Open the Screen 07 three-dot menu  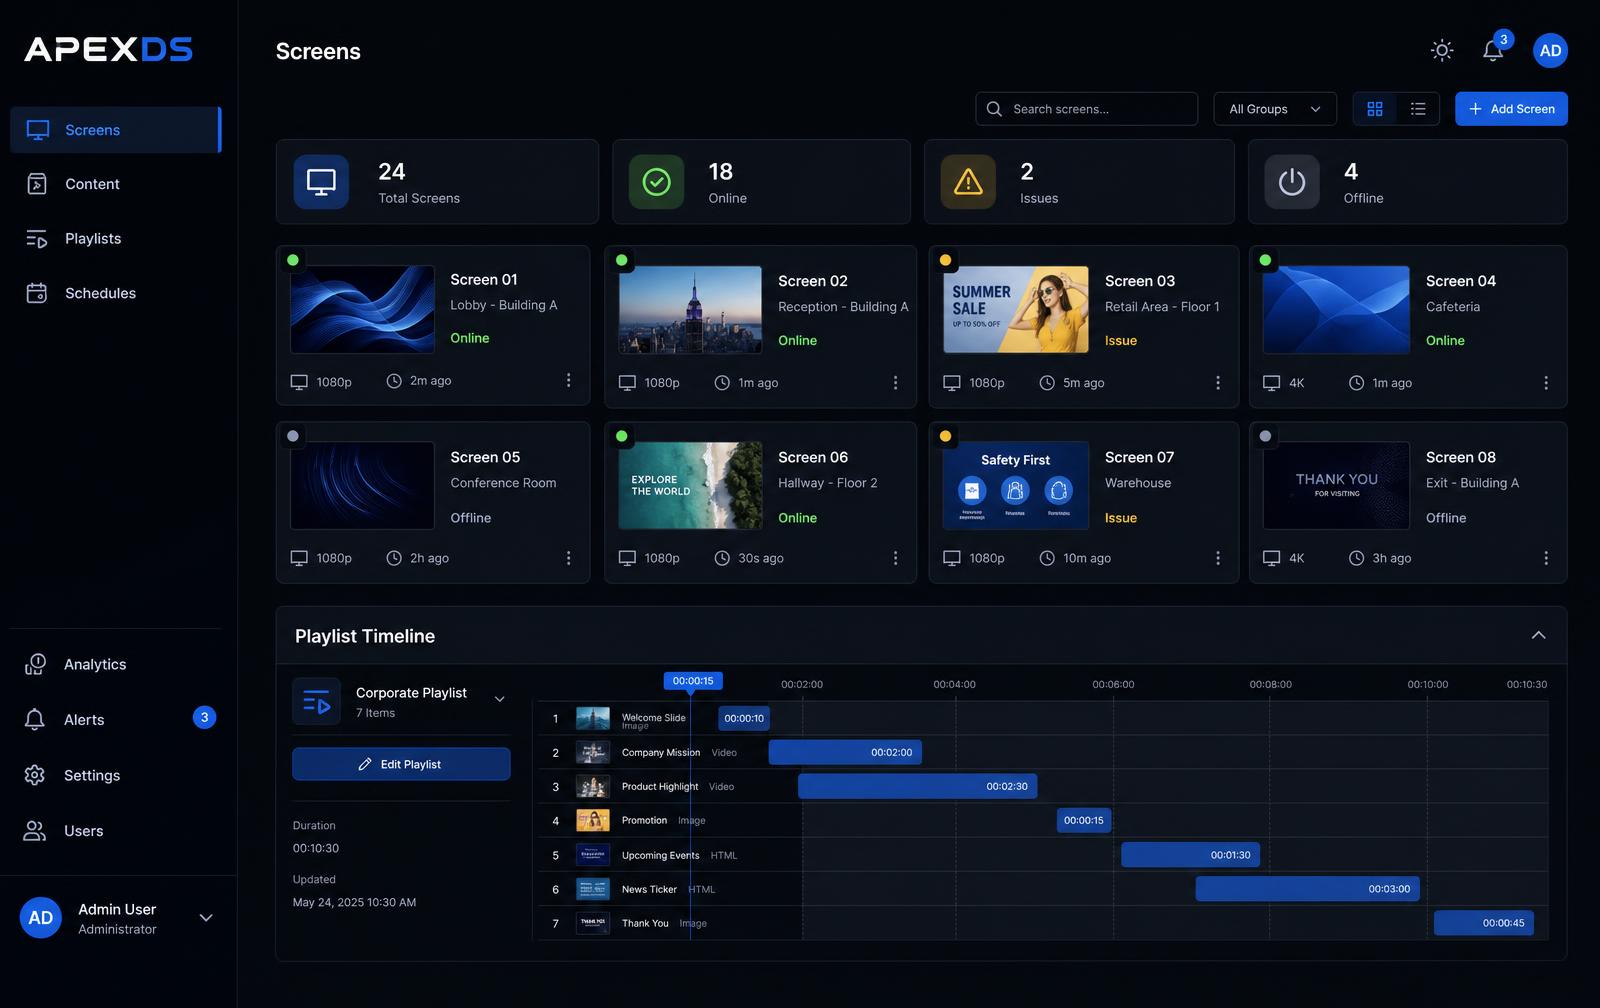[1217, 558]
